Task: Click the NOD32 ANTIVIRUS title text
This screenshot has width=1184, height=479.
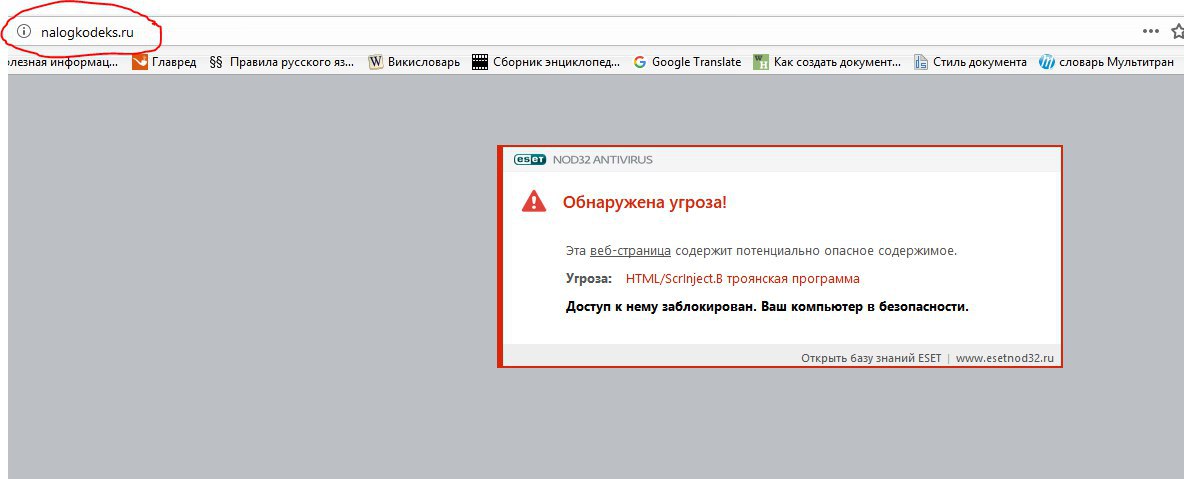Action: pyautogui.click(x=602, y=159)
